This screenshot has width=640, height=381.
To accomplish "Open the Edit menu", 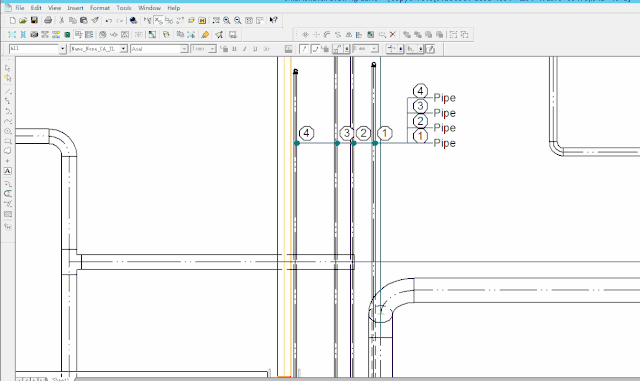I will click(x=36, y=8).
